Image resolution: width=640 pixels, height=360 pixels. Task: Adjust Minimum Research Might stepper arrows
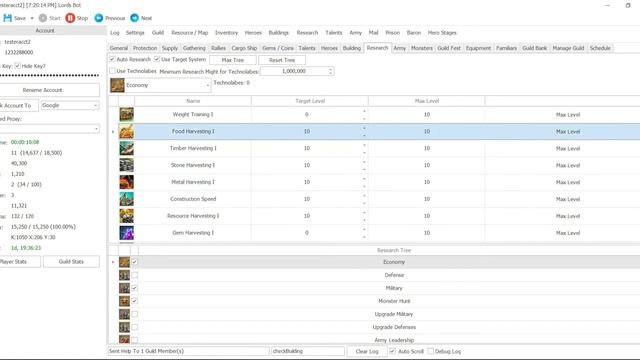[330, 71]
